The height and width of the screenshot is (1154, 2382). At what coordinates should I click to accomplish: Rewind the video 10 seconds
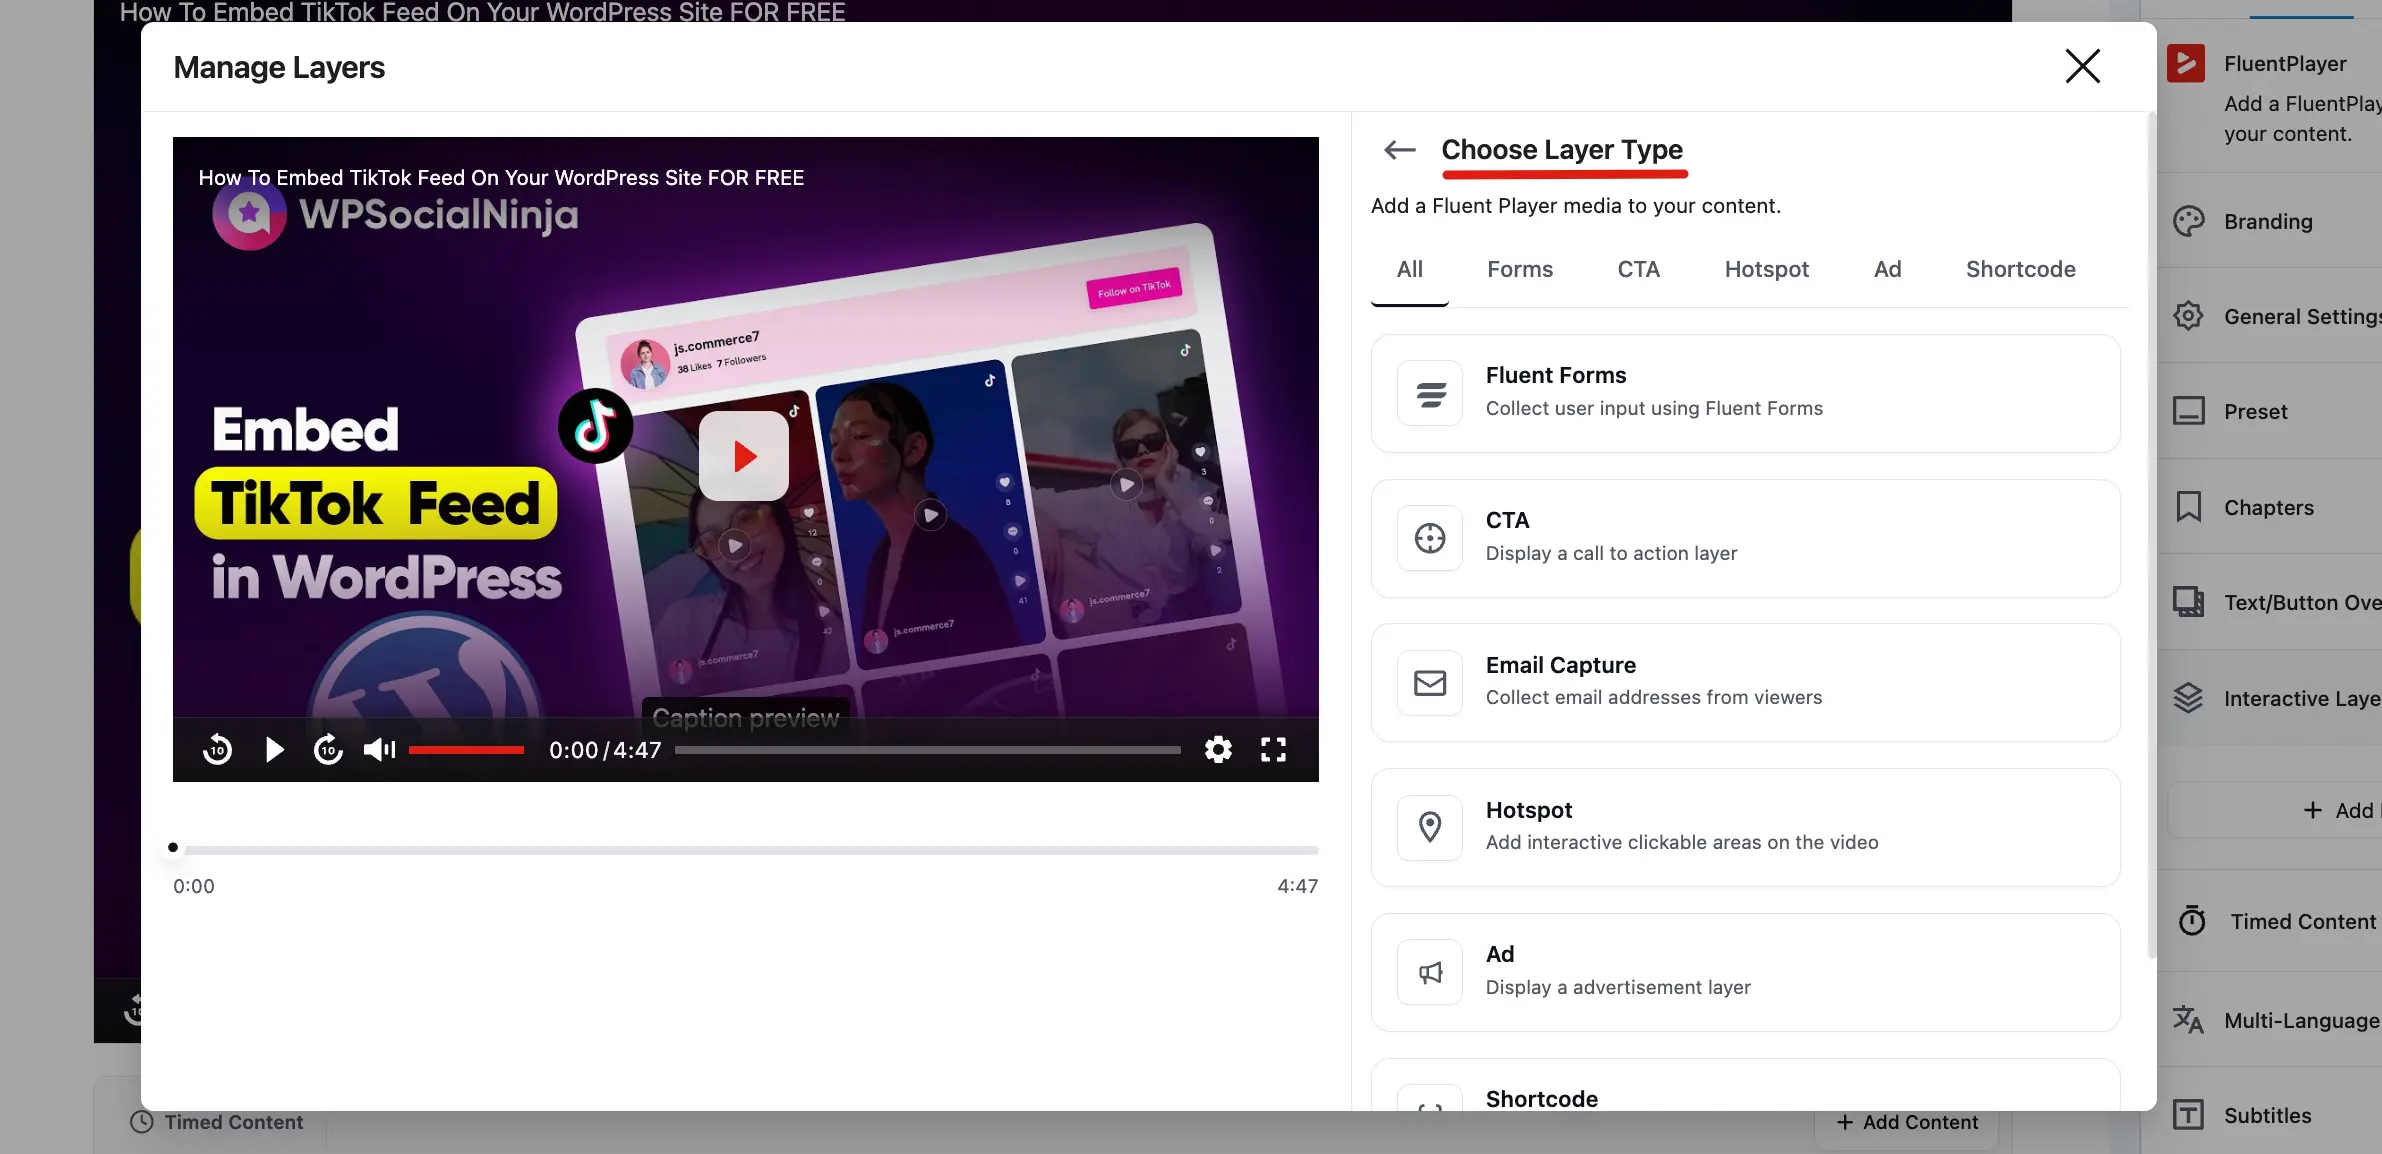pyautogui.click(x=217, y=749)
